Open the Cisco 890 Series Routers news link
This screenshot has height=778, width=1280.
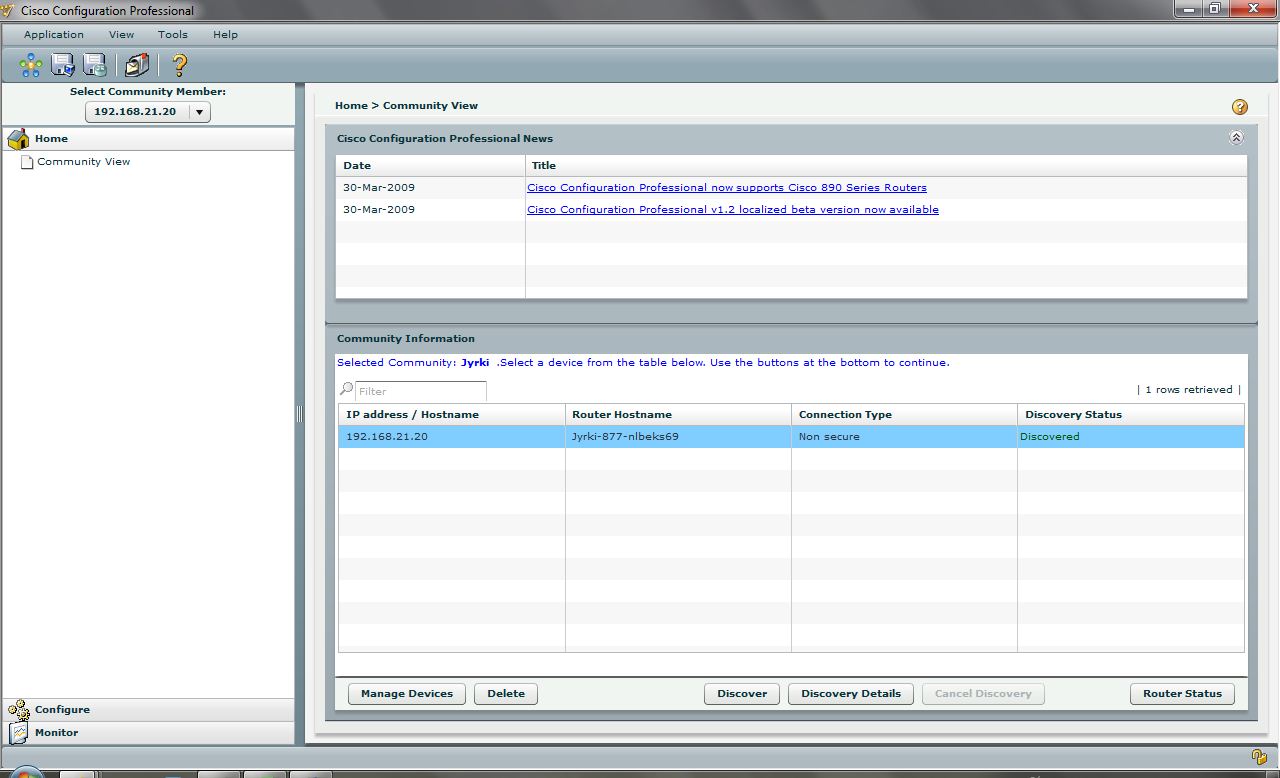coord(727,188)
